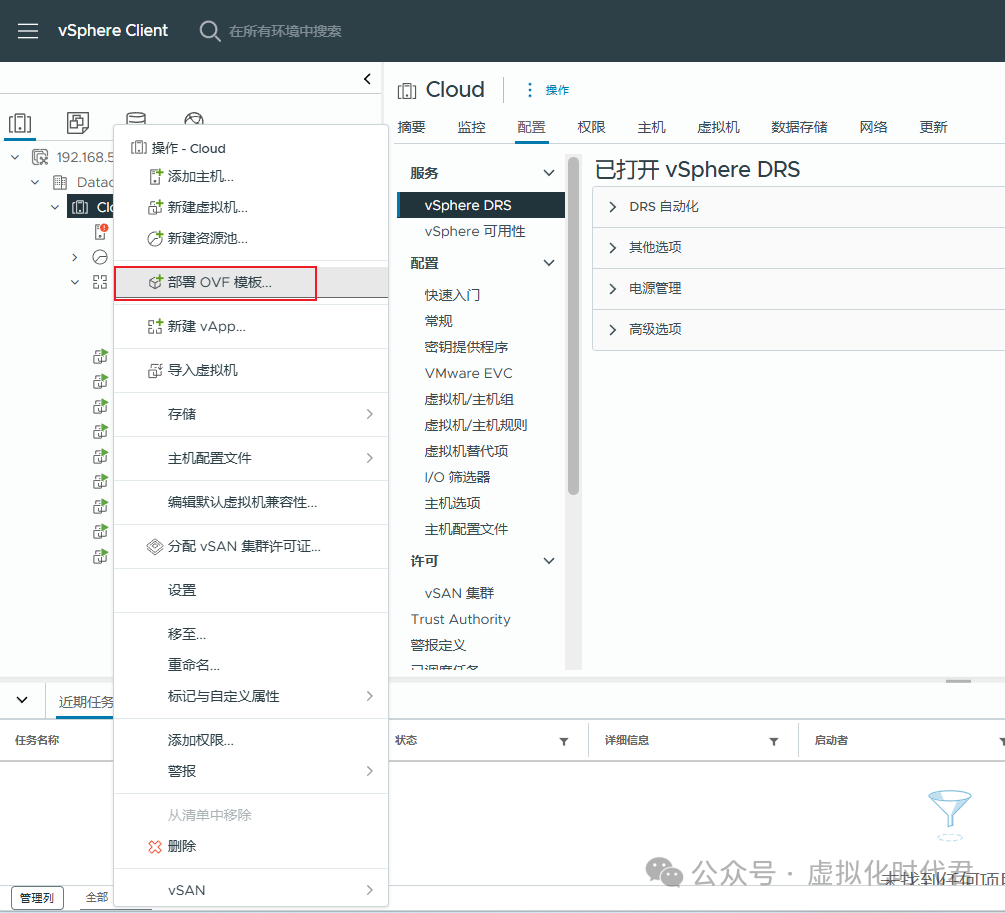The image size is (1005, 913).
Task: Choose New vApp (新建 vApp) entry
Action: (x=251, y=326)
